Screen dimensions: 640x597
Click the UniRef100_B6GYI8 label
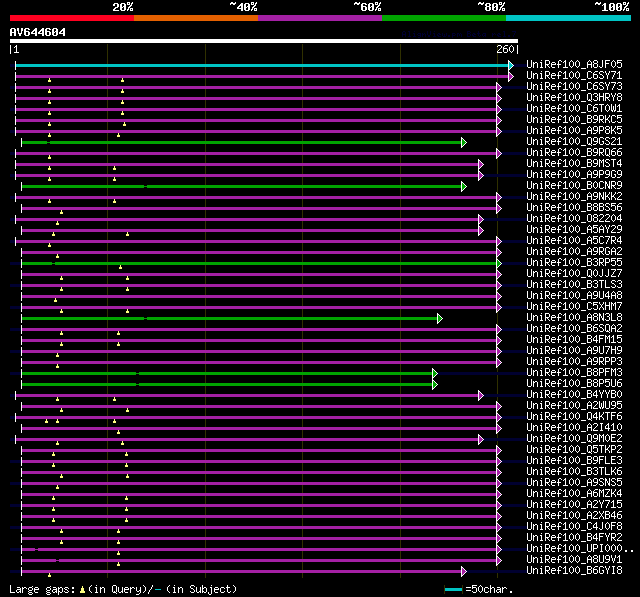click(x=574, y=571)
